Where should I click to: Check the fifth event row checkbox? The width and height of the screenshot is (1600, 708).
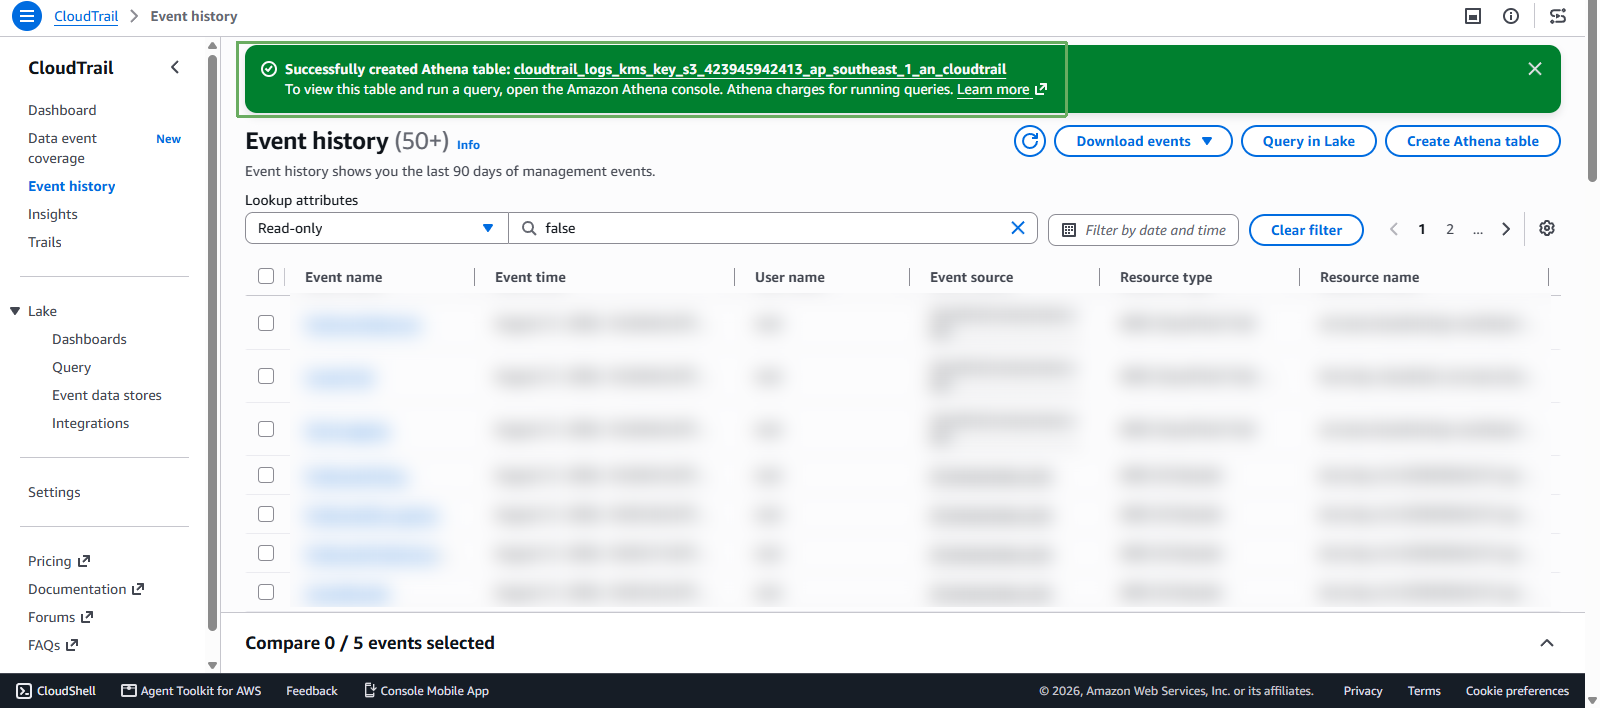point(266,514)
